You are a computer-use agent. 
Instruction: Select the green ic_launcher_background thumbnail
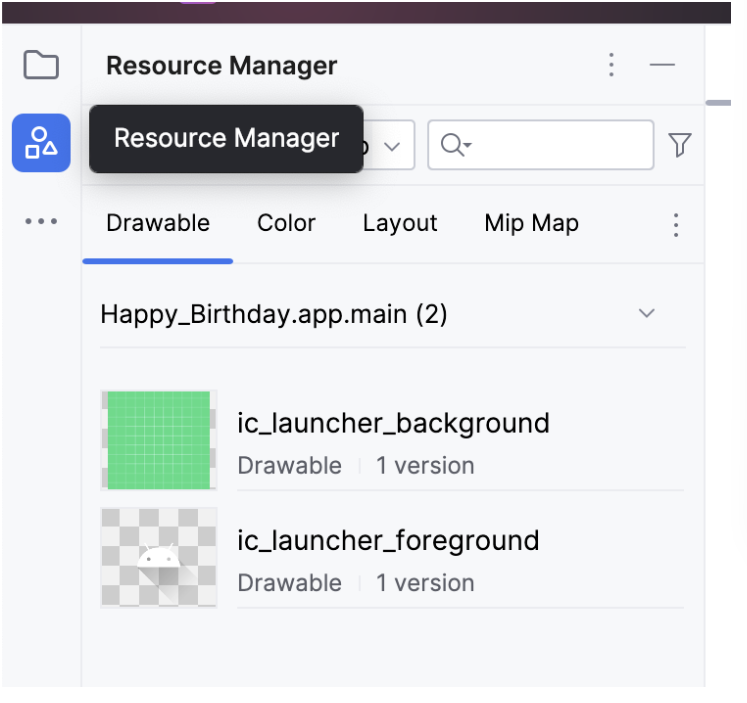click(159, 440)
